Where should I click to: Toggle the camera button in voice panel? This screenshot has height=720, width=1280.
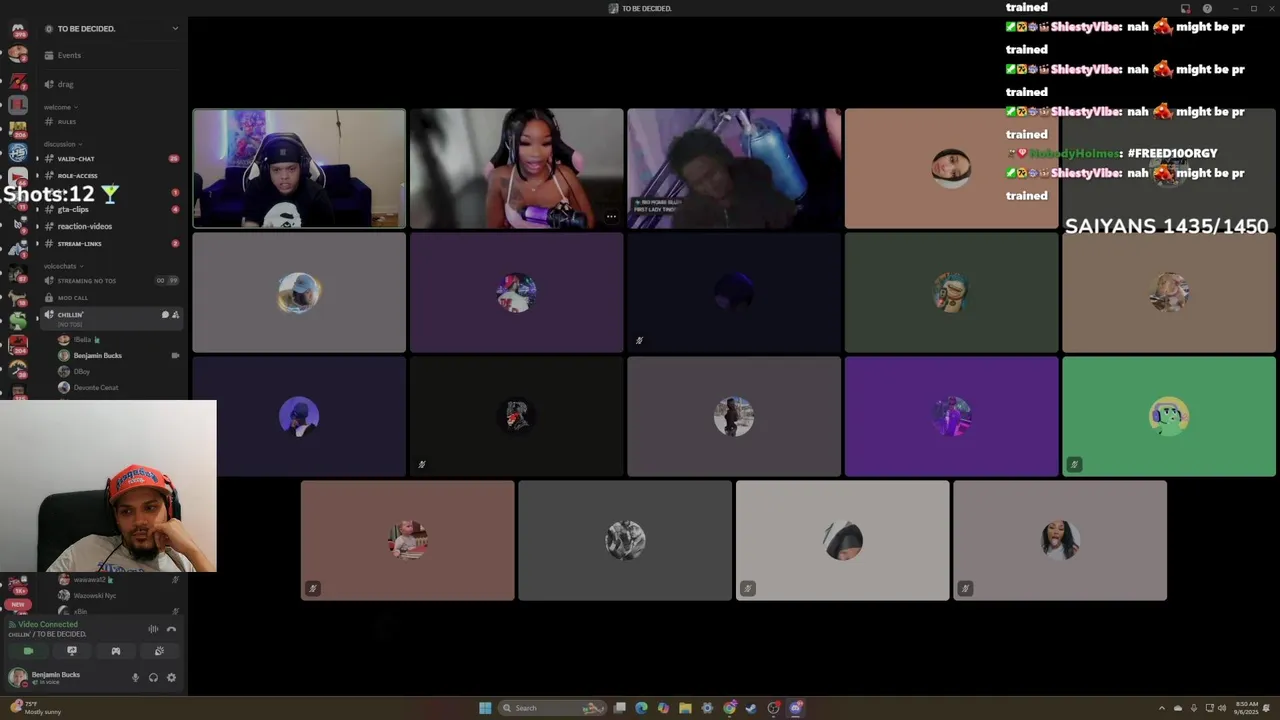pyautogui.click(x=28, y=651)
